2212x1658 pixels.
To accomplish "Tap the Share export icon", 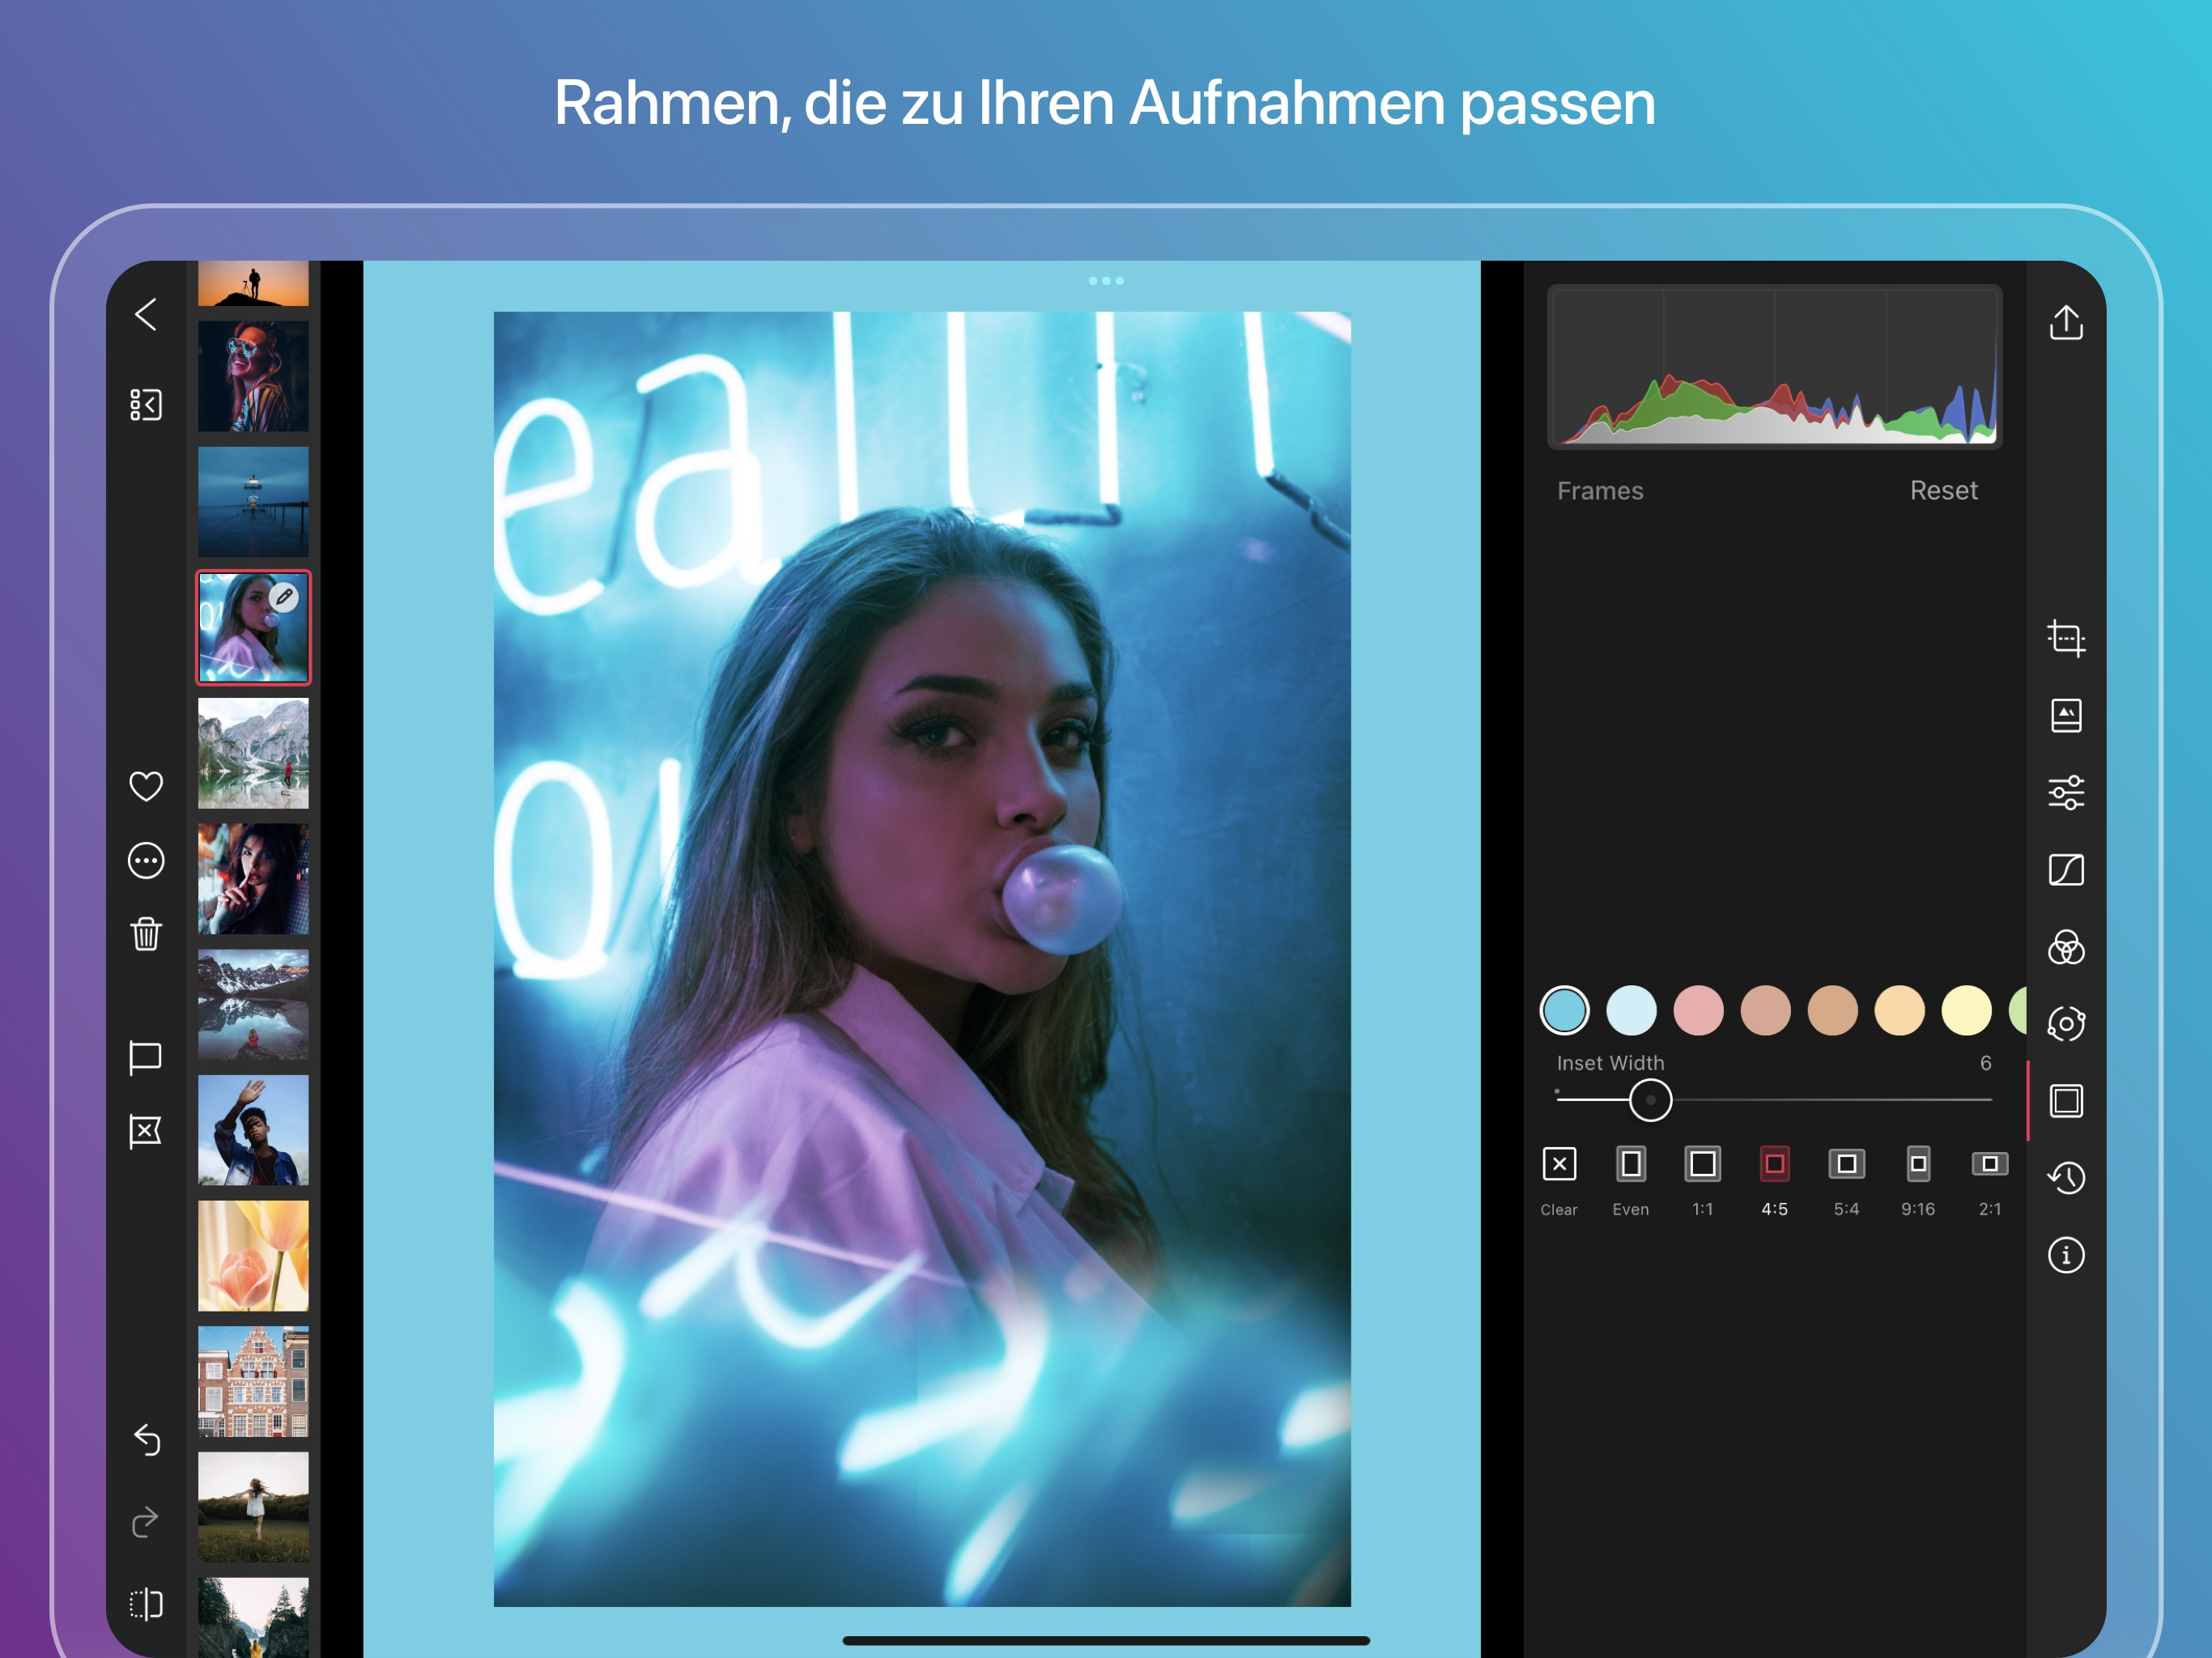I will (2066, 323).
